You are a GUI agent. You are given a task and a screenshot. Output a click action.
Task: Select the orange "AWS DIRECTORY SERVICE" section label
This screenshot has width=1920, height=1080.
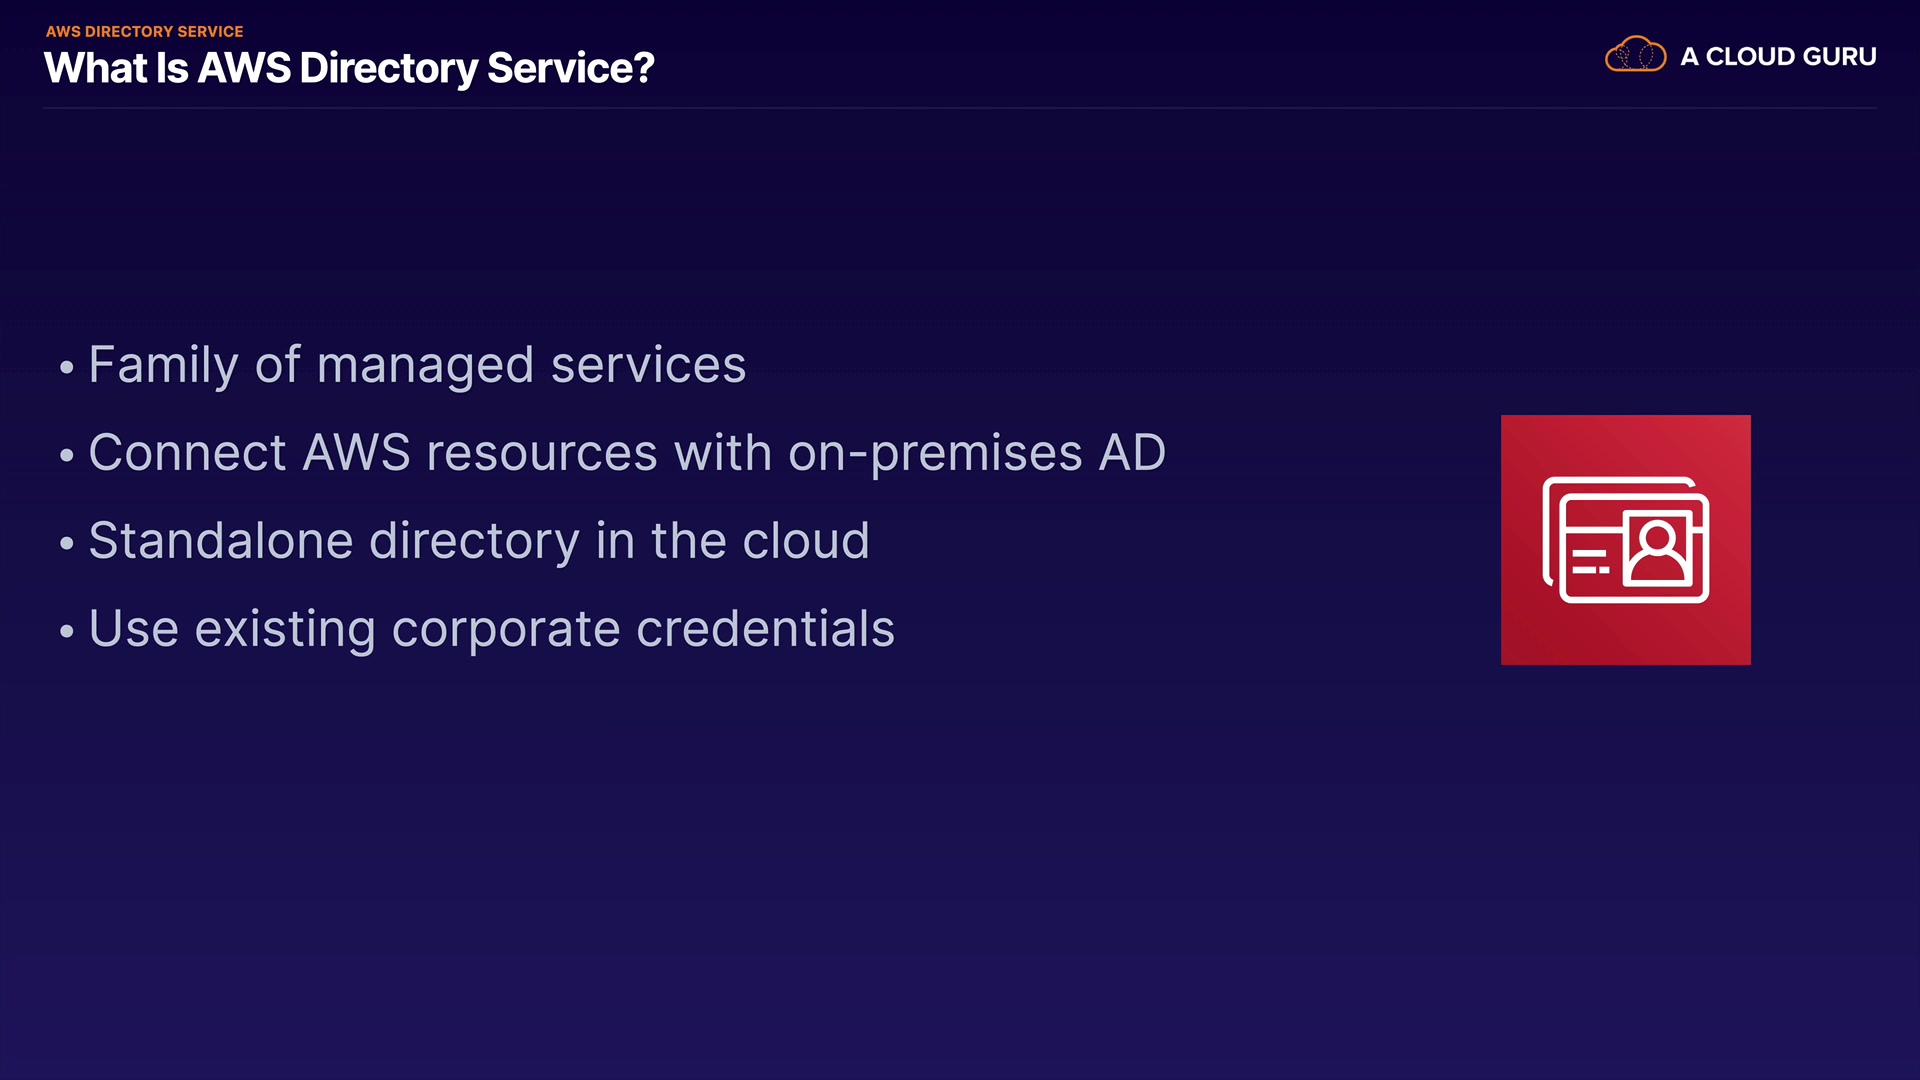(x=144, y=31)
